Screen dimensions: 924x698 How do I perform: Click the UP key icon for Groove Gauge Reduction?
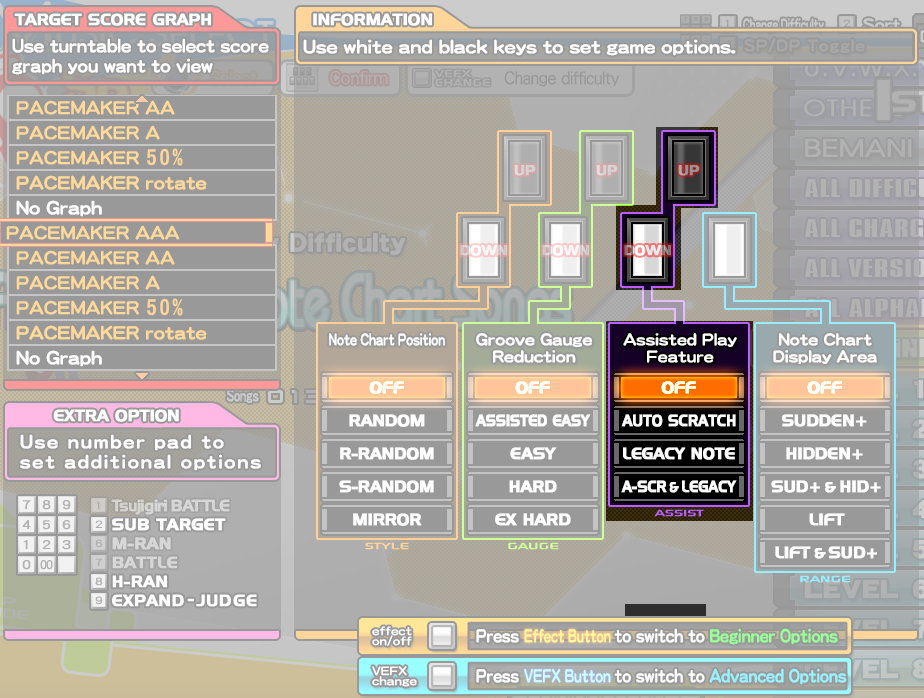(x=606, y=167)
